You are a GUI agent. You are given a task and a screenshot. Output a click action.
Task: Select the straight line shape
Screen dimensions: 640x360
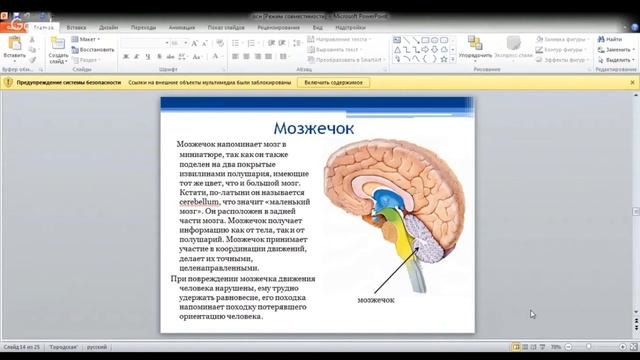tap(407, 40)
